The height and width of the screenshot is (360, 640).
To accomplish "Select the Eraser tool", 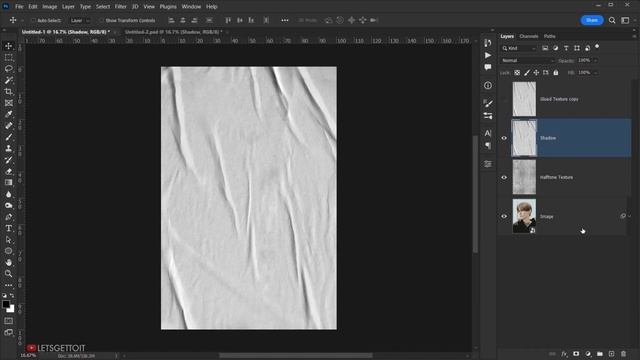I will [9, 171].
